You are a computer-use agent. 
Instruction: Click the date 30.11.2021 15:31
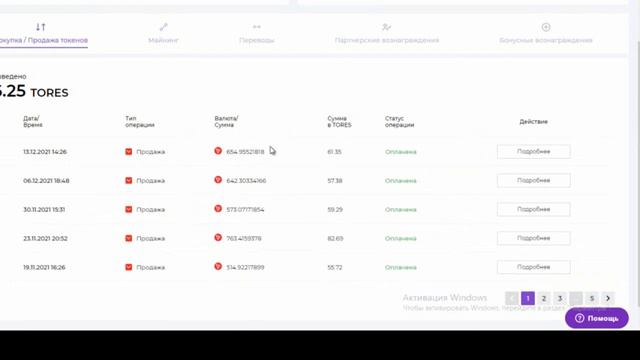(x=44, y=209)
